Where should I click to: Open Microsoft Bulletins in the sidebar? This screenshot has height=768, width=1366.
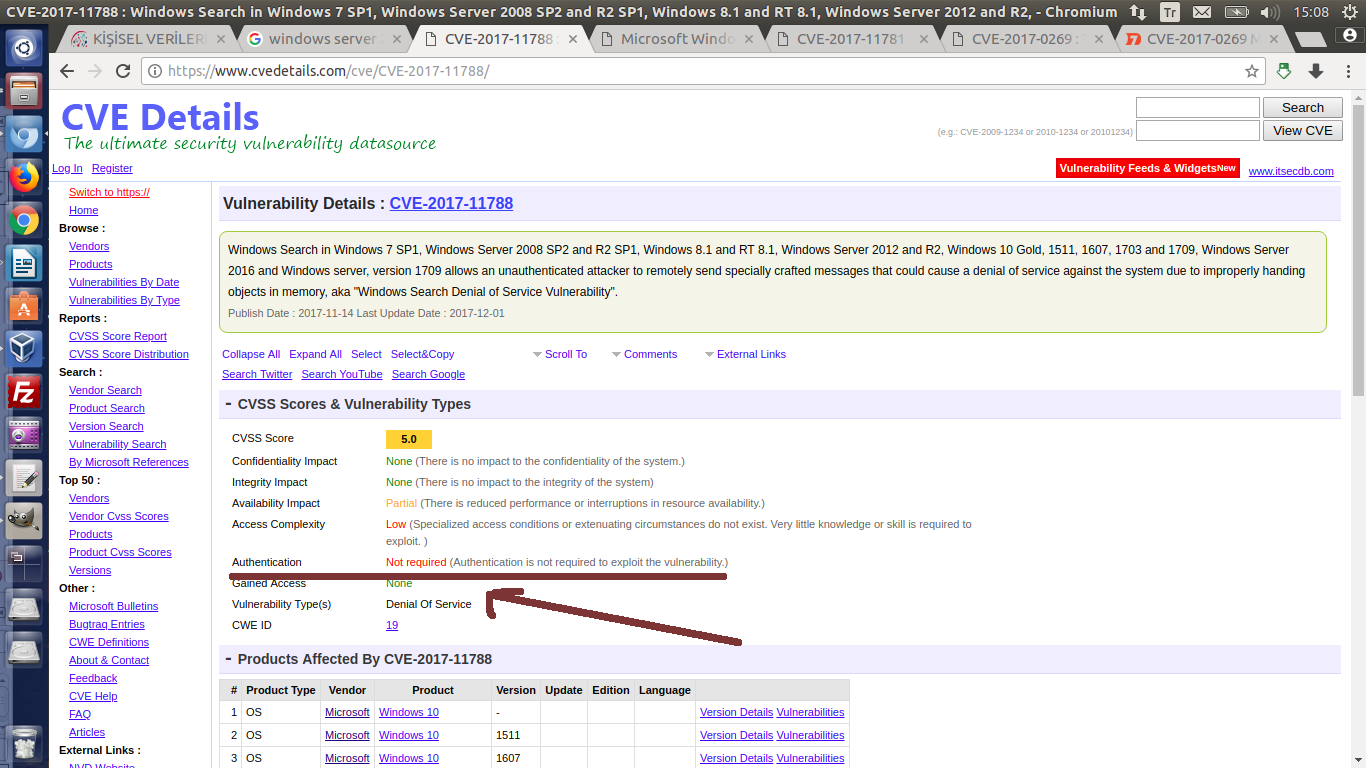(x=113, y=606)
